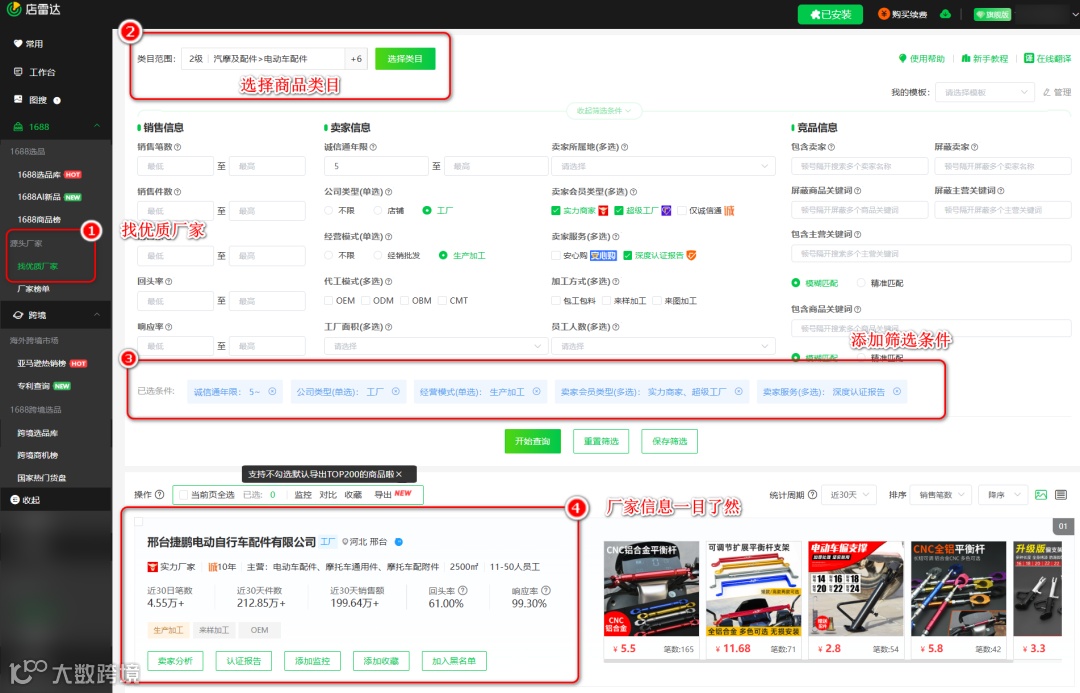Open 1688选品库 in sidebar
The image size is (1080, 693).
39,174
